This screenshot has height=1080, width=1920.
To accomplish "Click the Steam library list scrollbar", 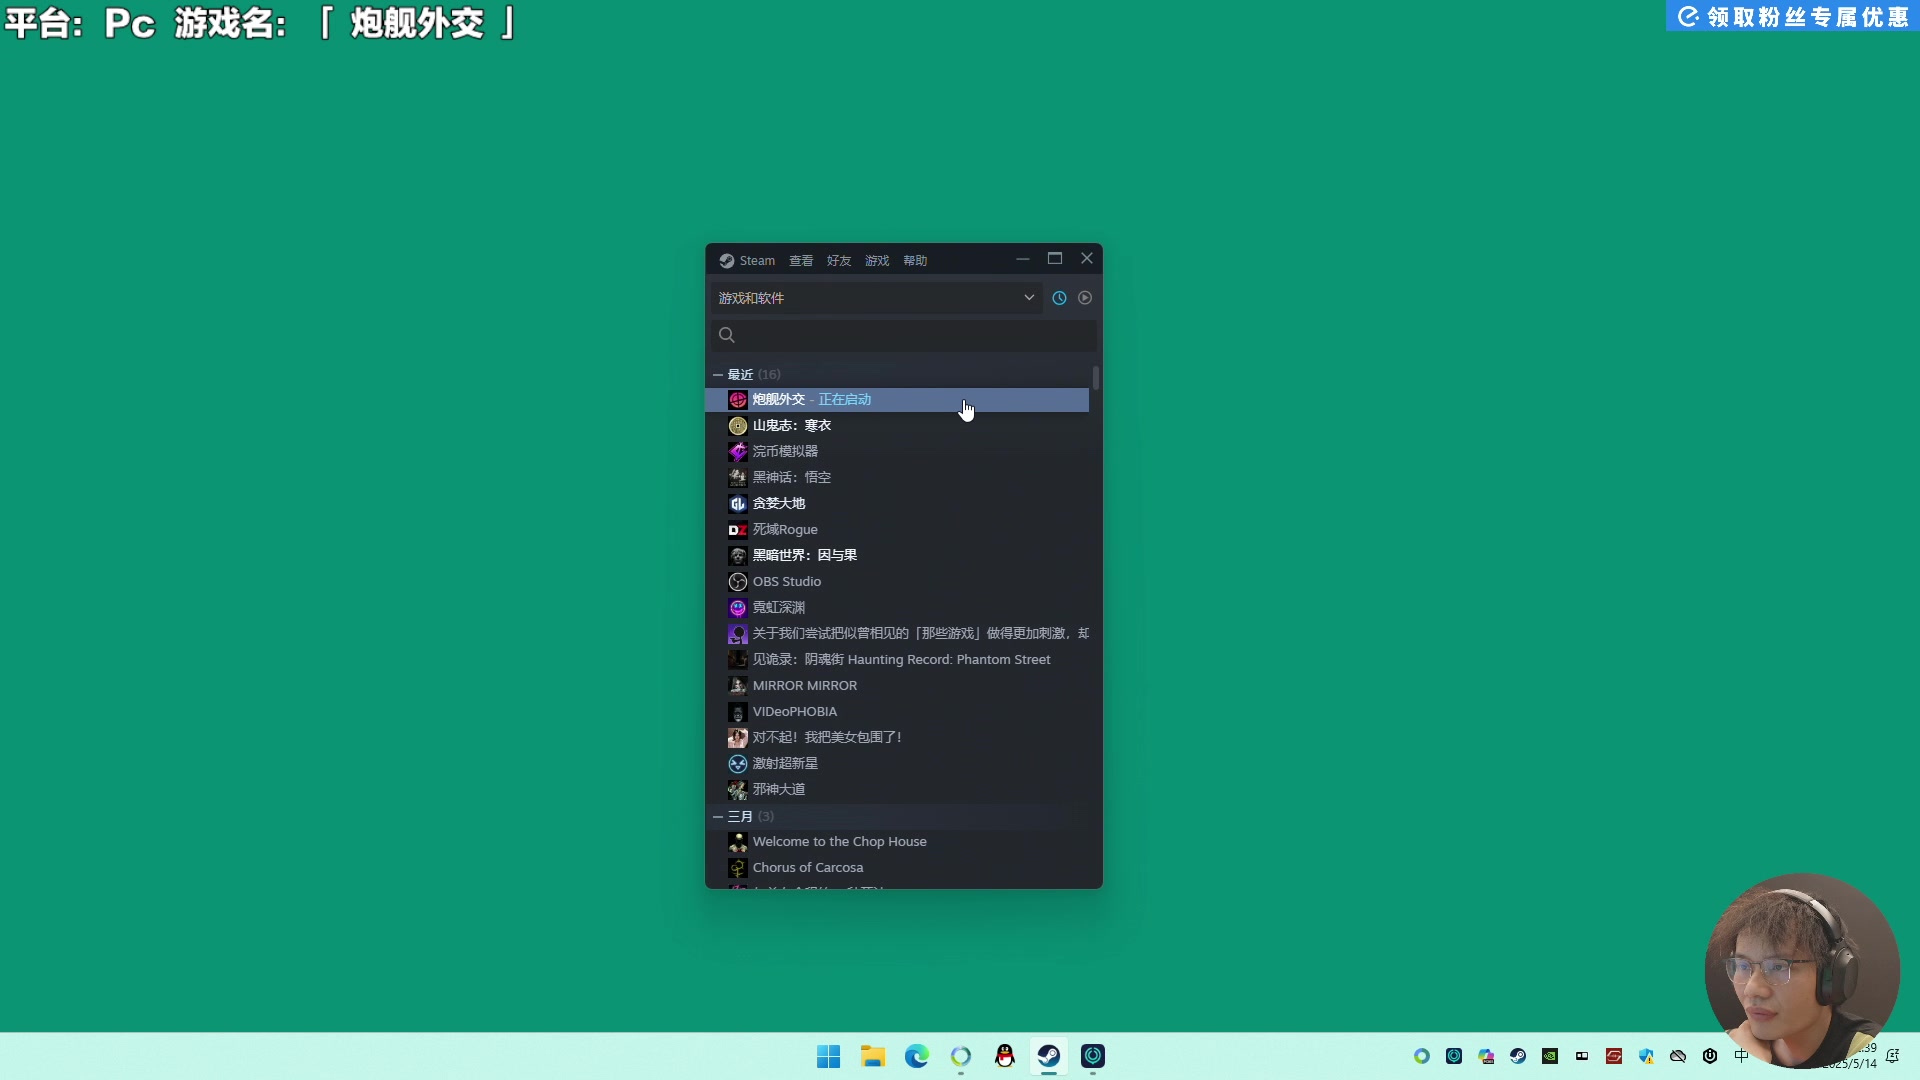I will [x=1096, y=378].
